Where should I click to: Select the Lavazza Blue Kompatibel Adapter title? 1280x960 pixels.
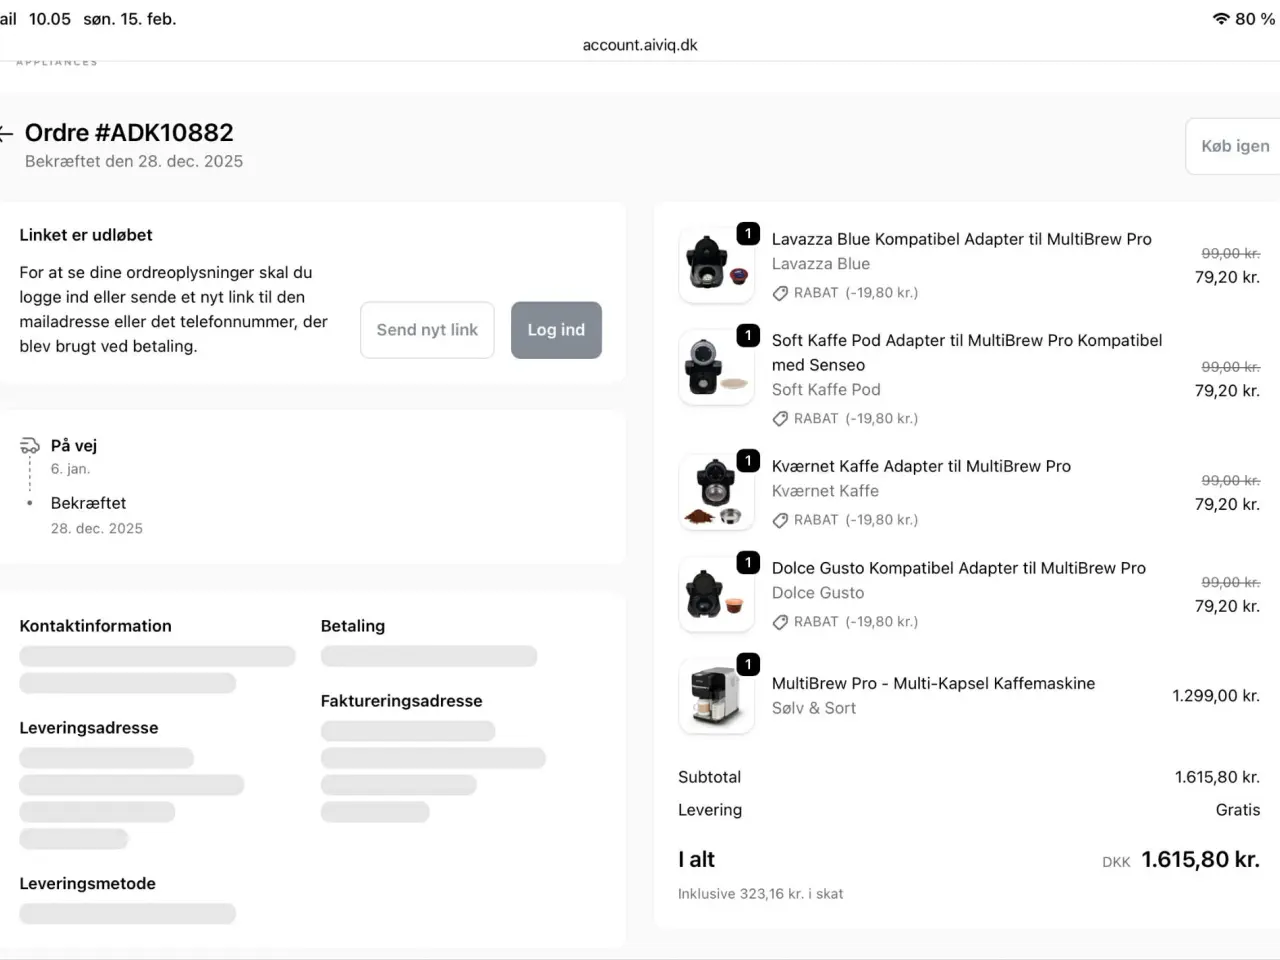click(x=962, y=239)
